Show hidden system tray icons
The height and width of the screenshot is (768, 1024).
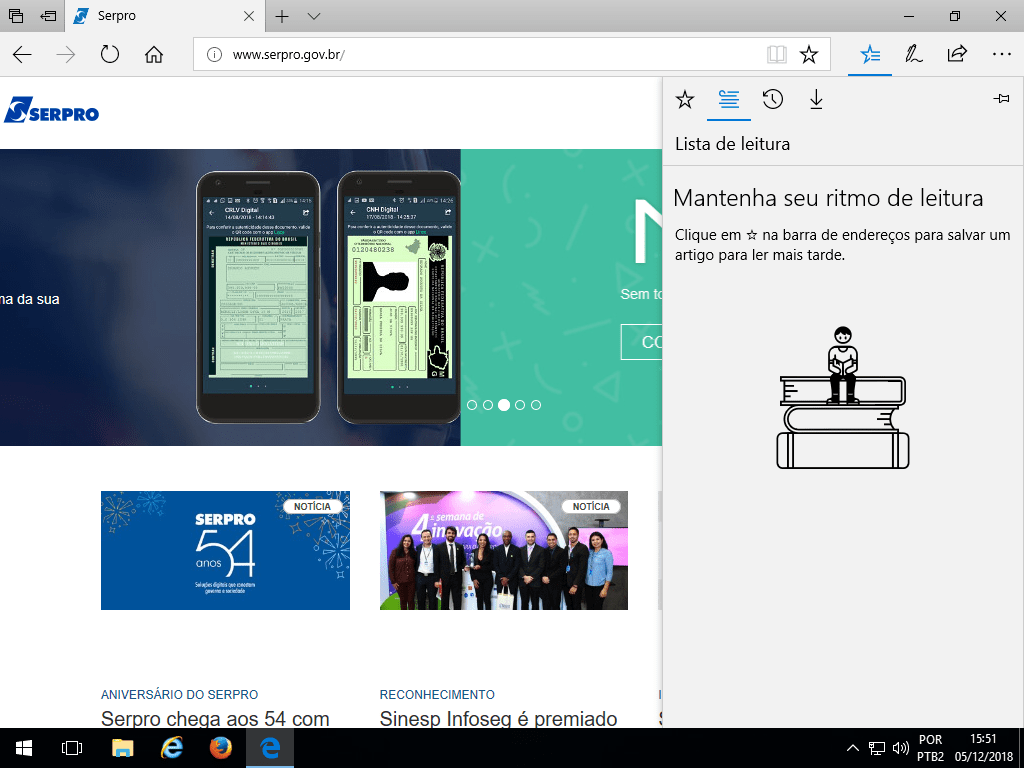pyautogui.click(x=852, y=748)
